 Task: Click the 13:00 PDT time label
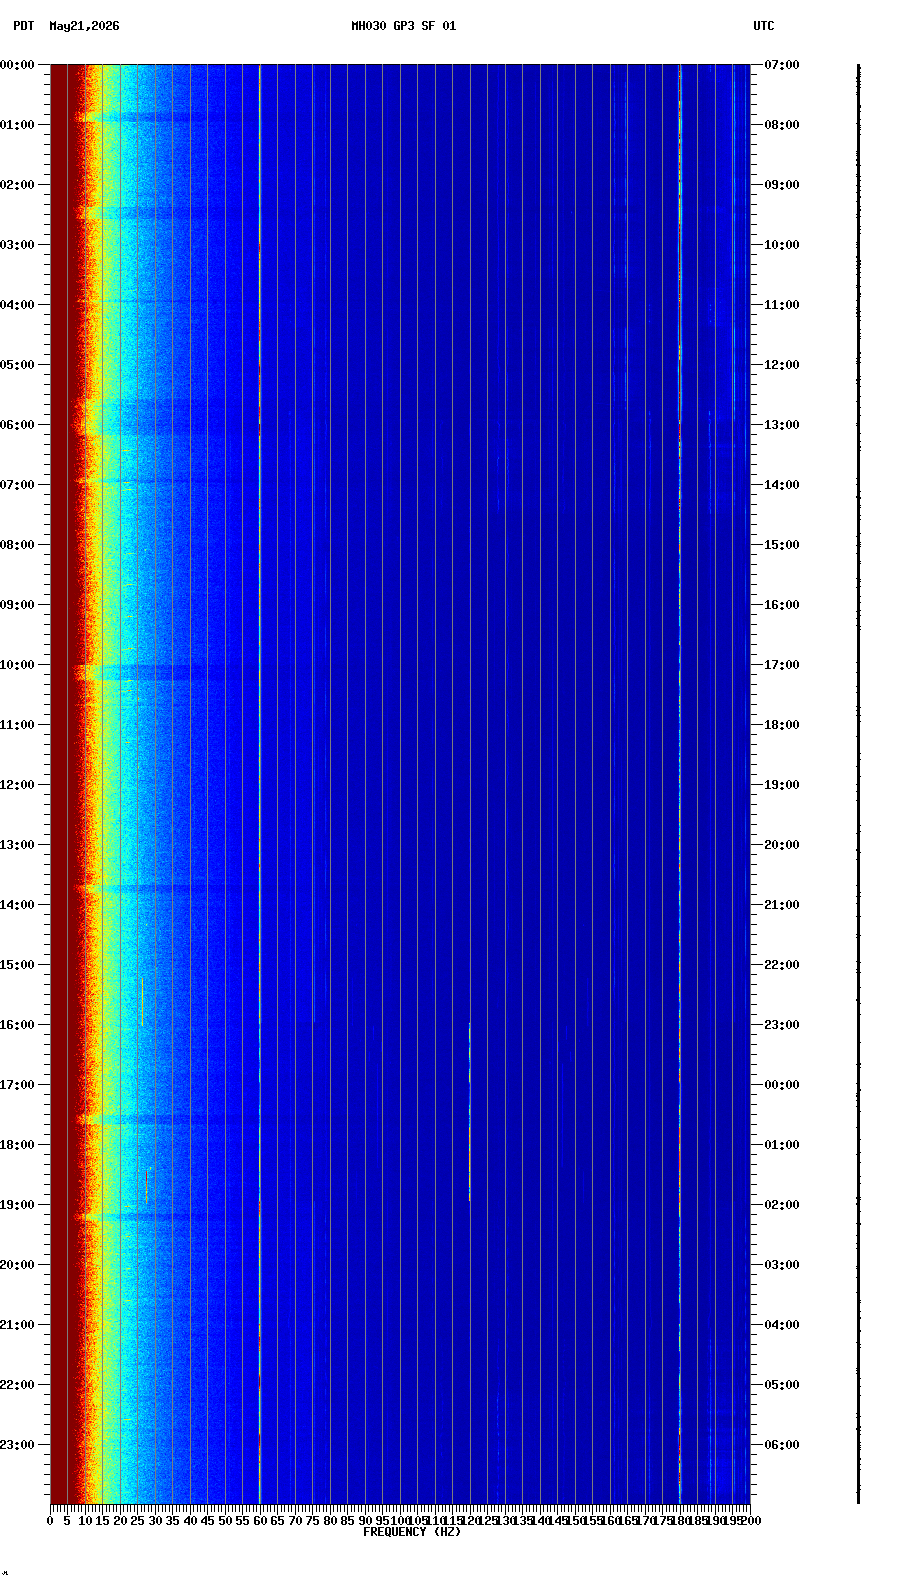(x=17, y=845)
